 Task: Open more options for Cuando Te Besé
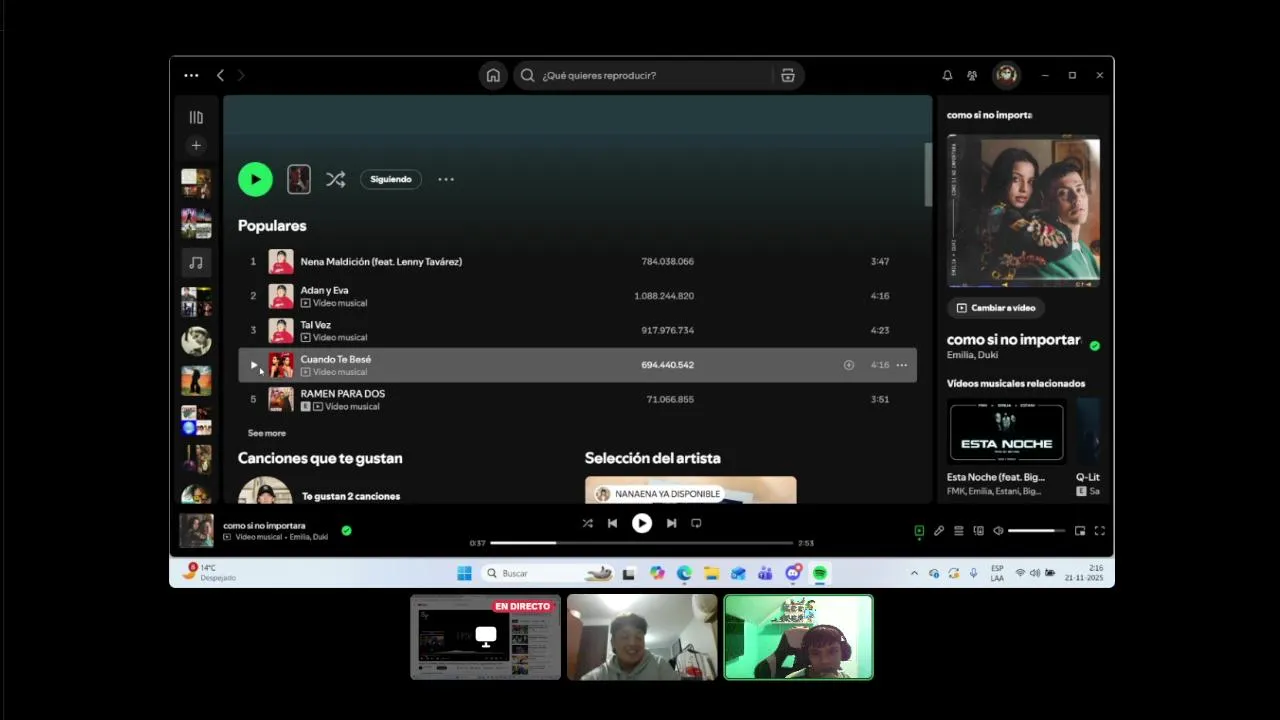(x=901, y=365)
